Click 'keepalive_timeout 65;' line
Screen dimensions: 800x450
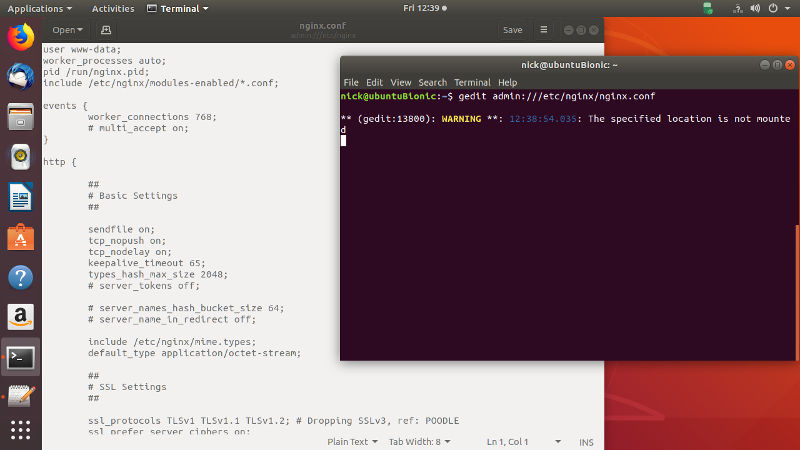pos(146,263)
